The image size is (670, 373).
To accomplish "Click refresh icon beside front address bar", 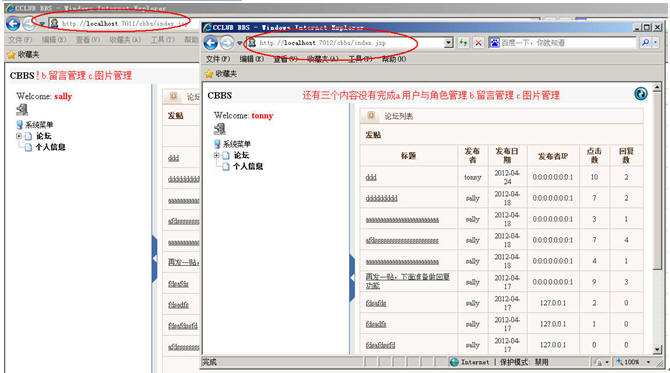I will pyautogui.click(x=463, y=43).
